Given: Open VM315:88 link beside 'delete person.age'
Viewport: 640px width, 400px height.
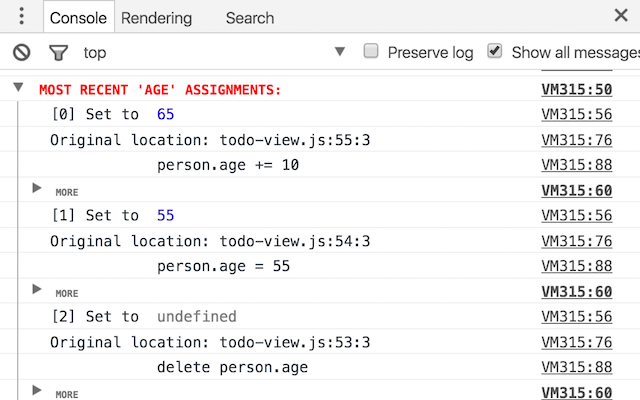Looking at the screenshot, I should 577,367.
